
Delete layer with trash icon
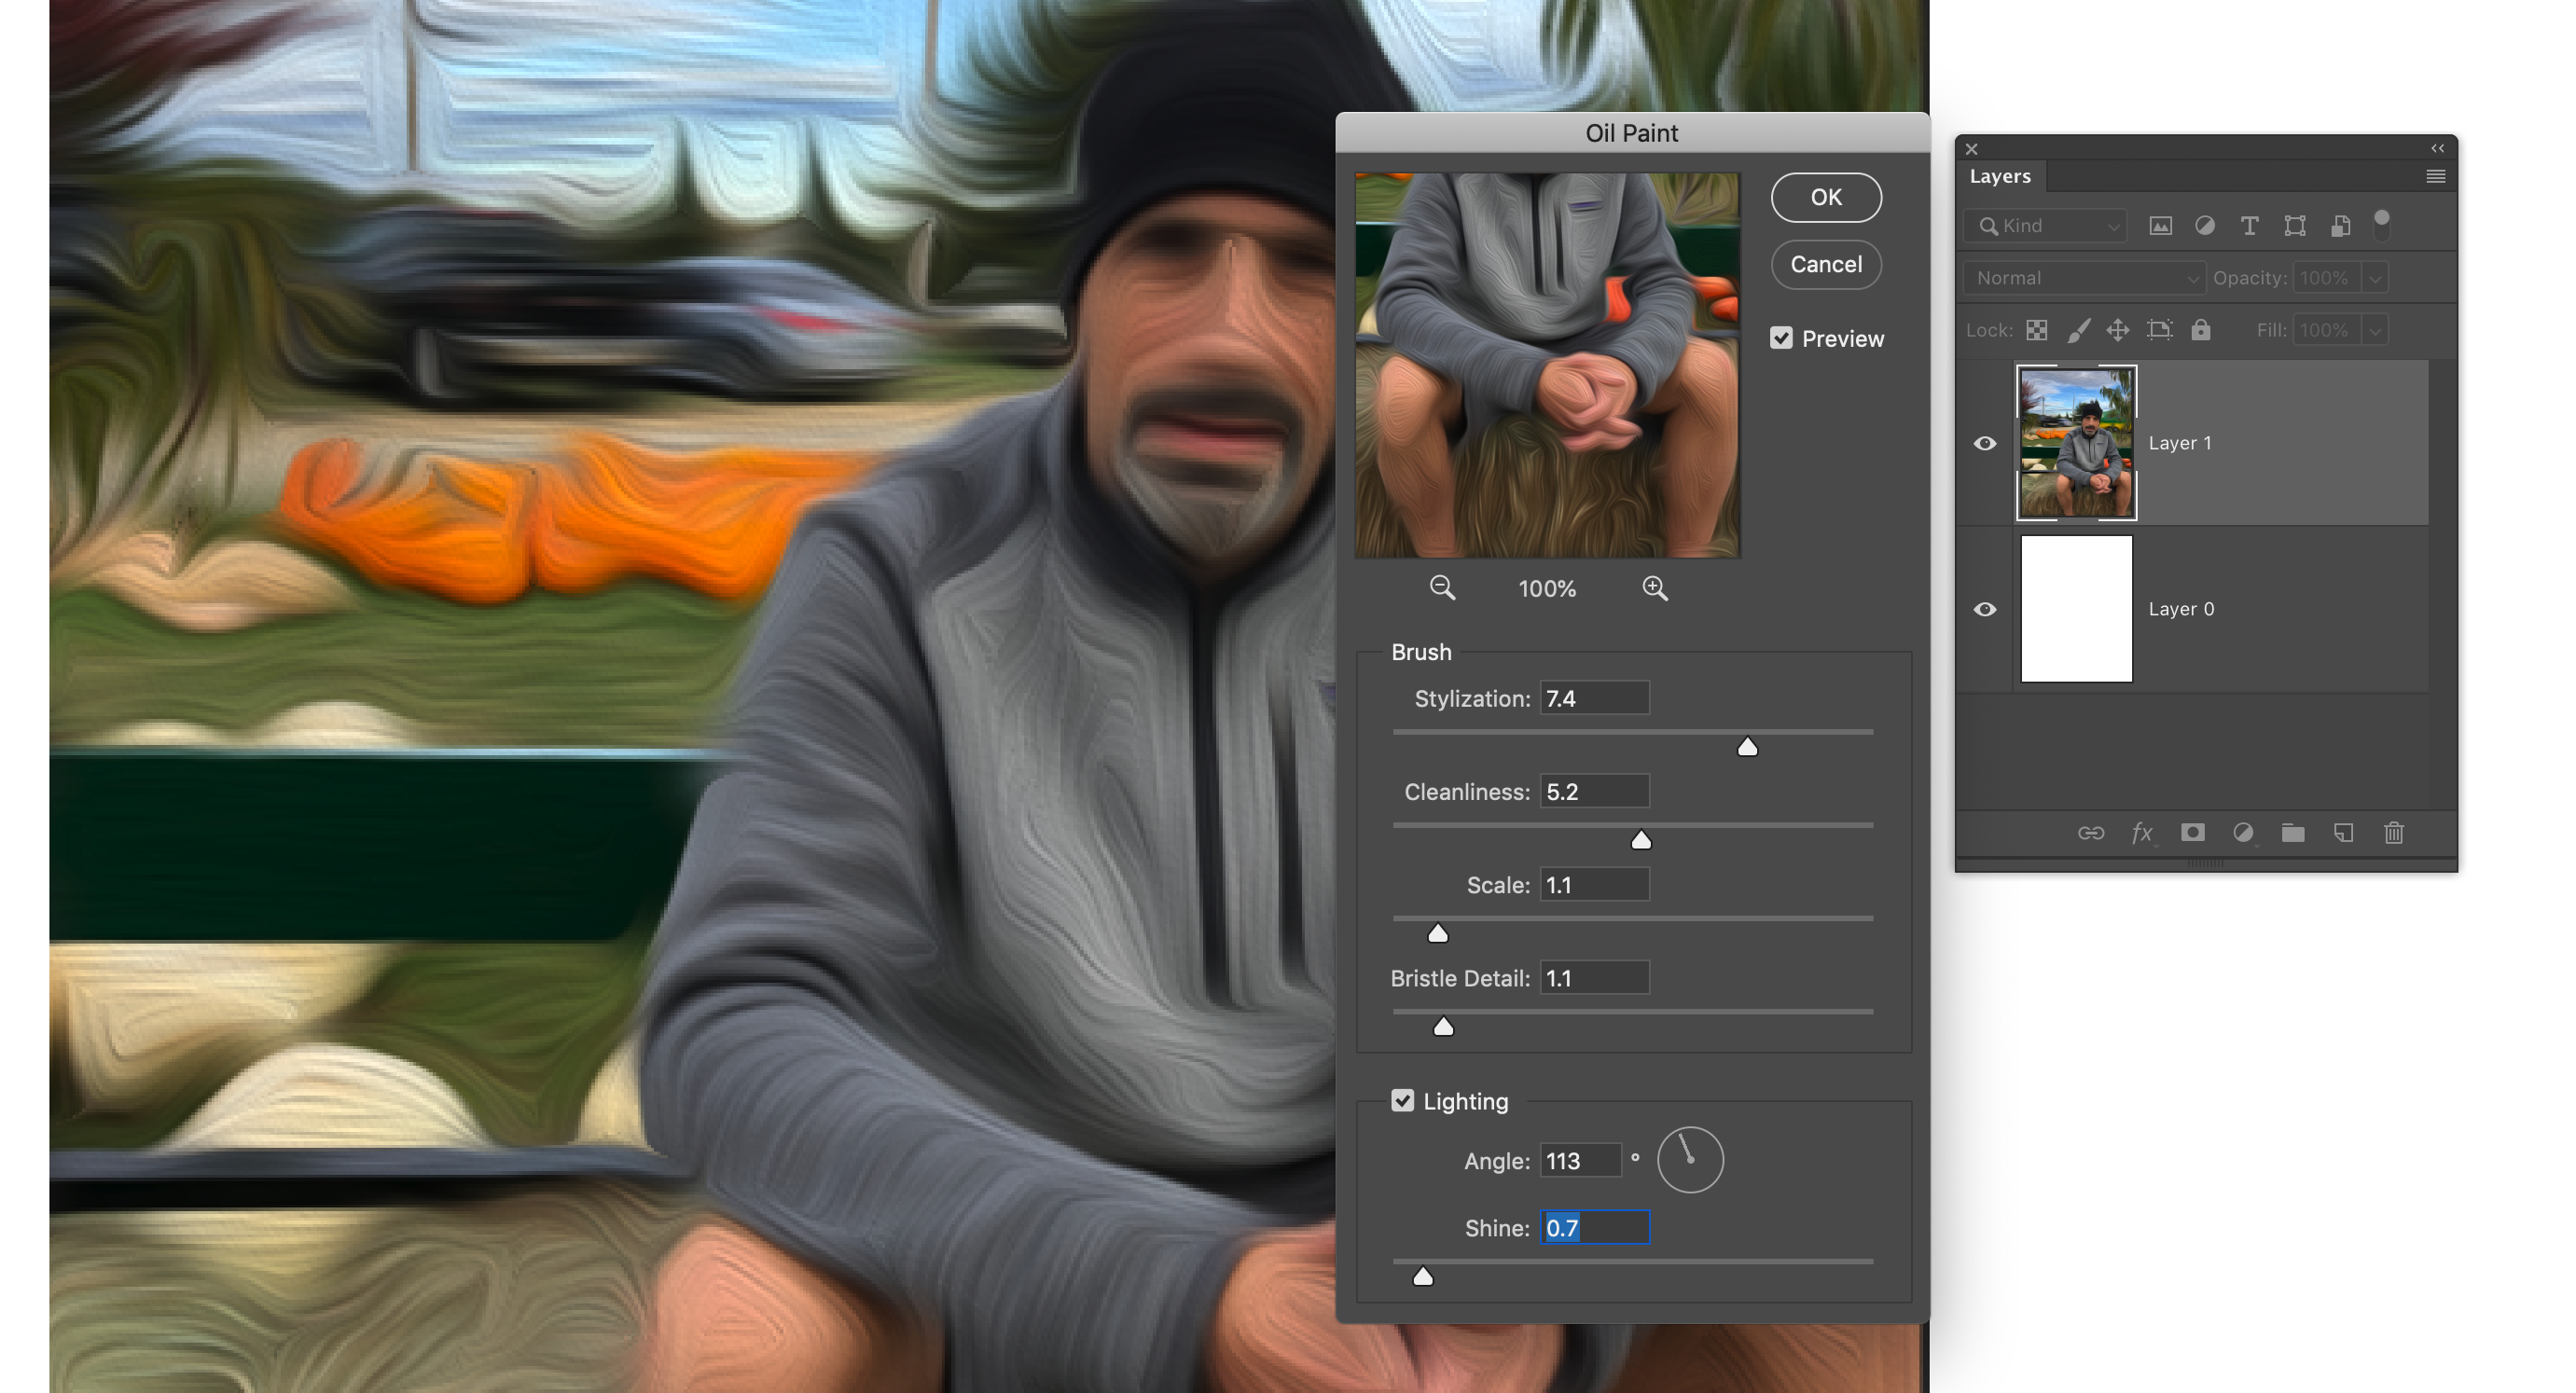(x=2394, y=833)
